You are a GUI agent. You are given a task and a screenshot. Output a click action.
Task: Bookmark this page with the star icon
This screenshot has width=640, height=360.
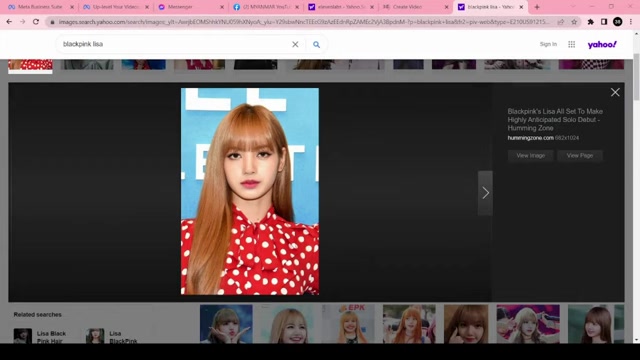point(574,22)
